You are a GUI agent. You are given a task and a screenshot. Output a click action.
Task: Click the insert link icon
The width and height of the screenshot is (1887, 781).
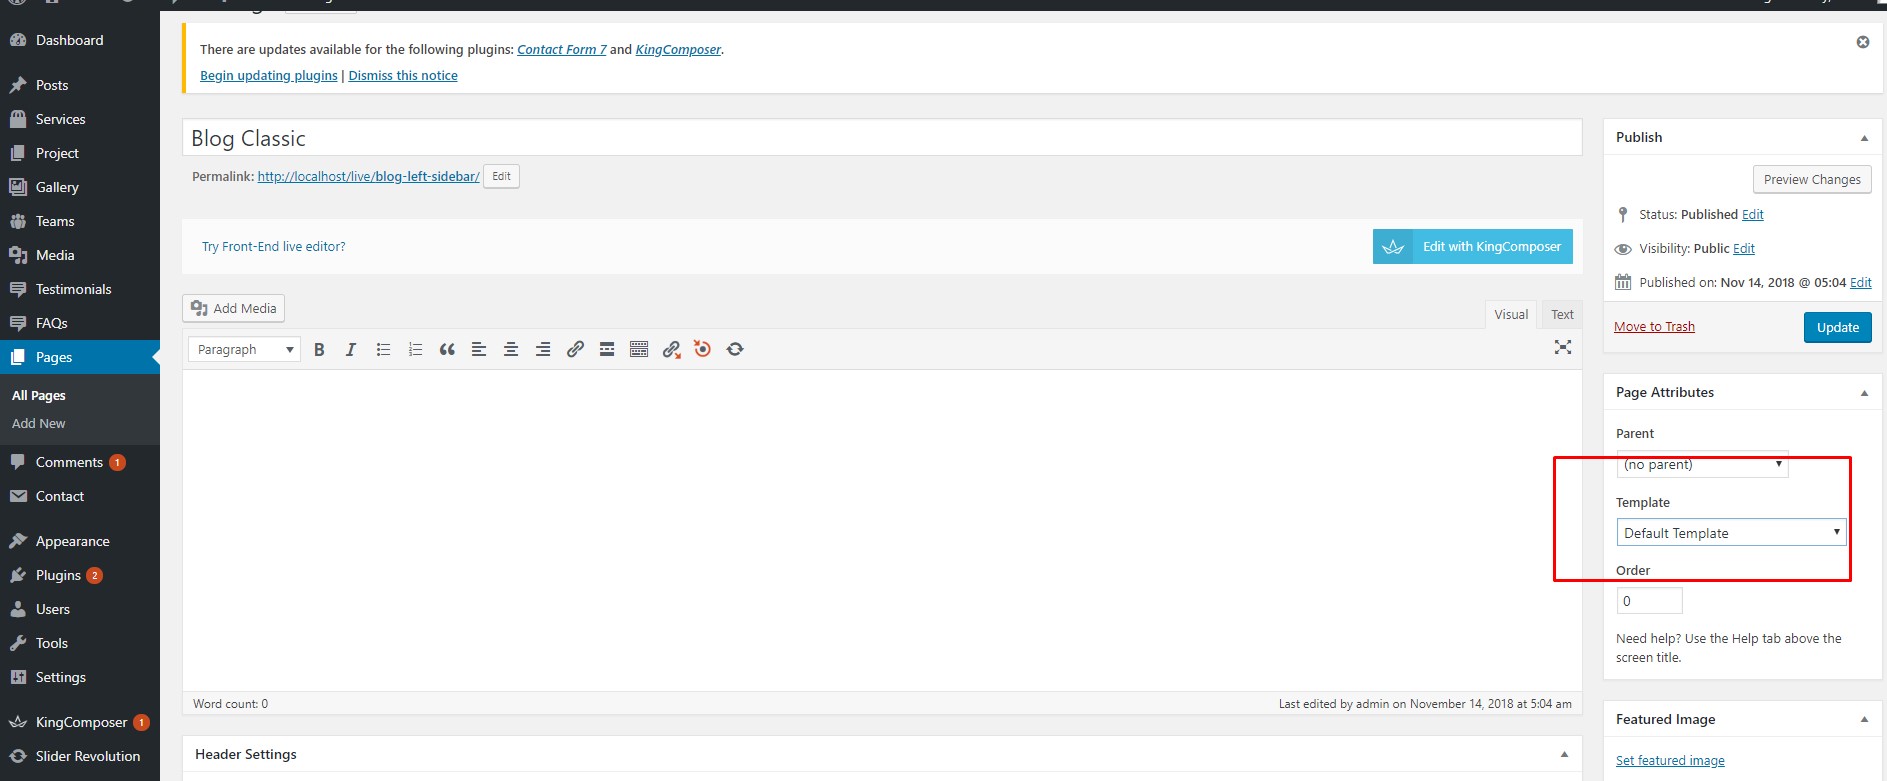[575, 349]
